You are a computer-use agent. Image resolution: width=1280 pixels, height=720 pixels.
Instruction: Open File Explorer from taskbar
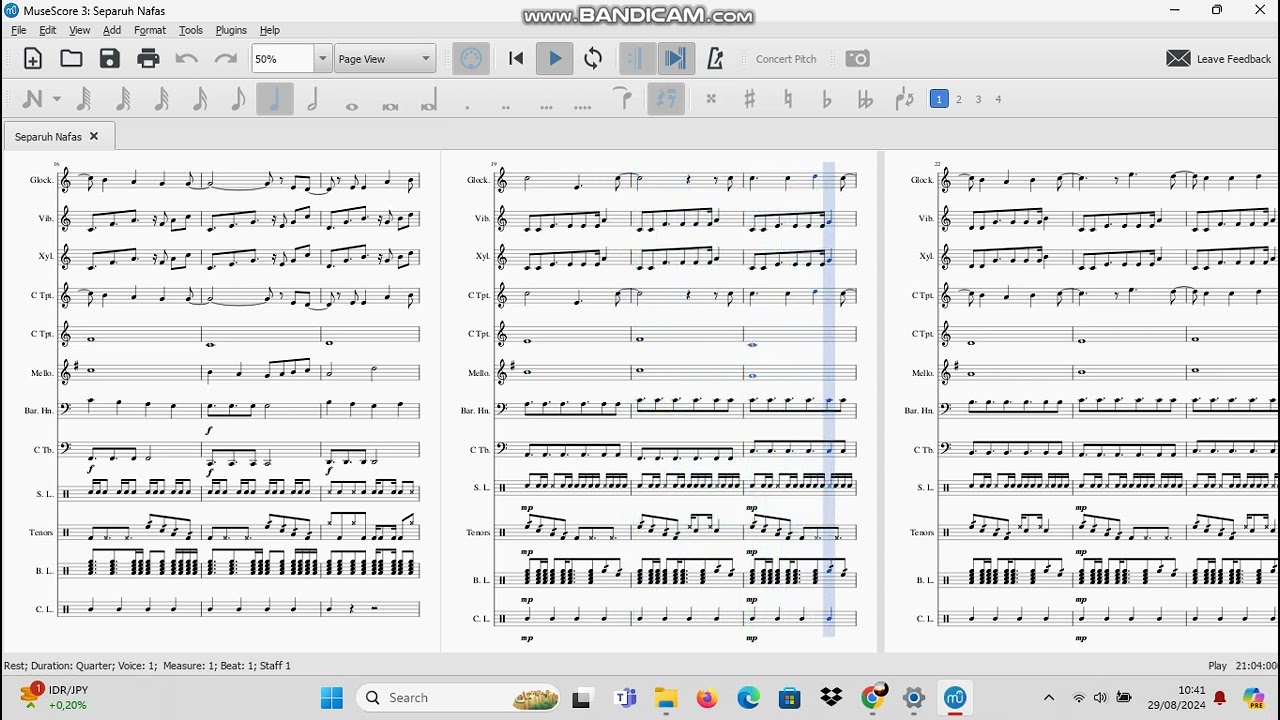click(x=665, y=697)
